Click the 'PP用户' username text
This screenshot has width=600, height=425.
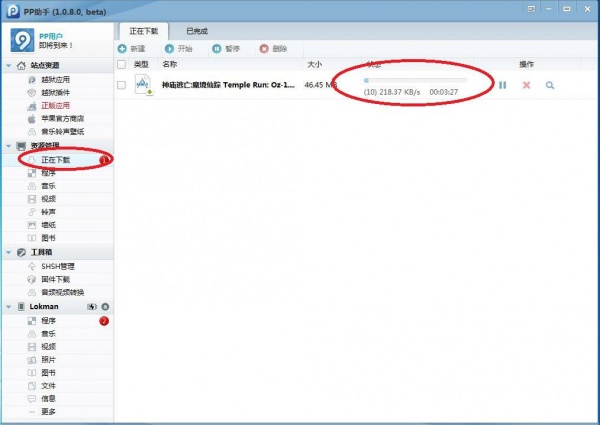pyautogui.click(x=51, y=36)
